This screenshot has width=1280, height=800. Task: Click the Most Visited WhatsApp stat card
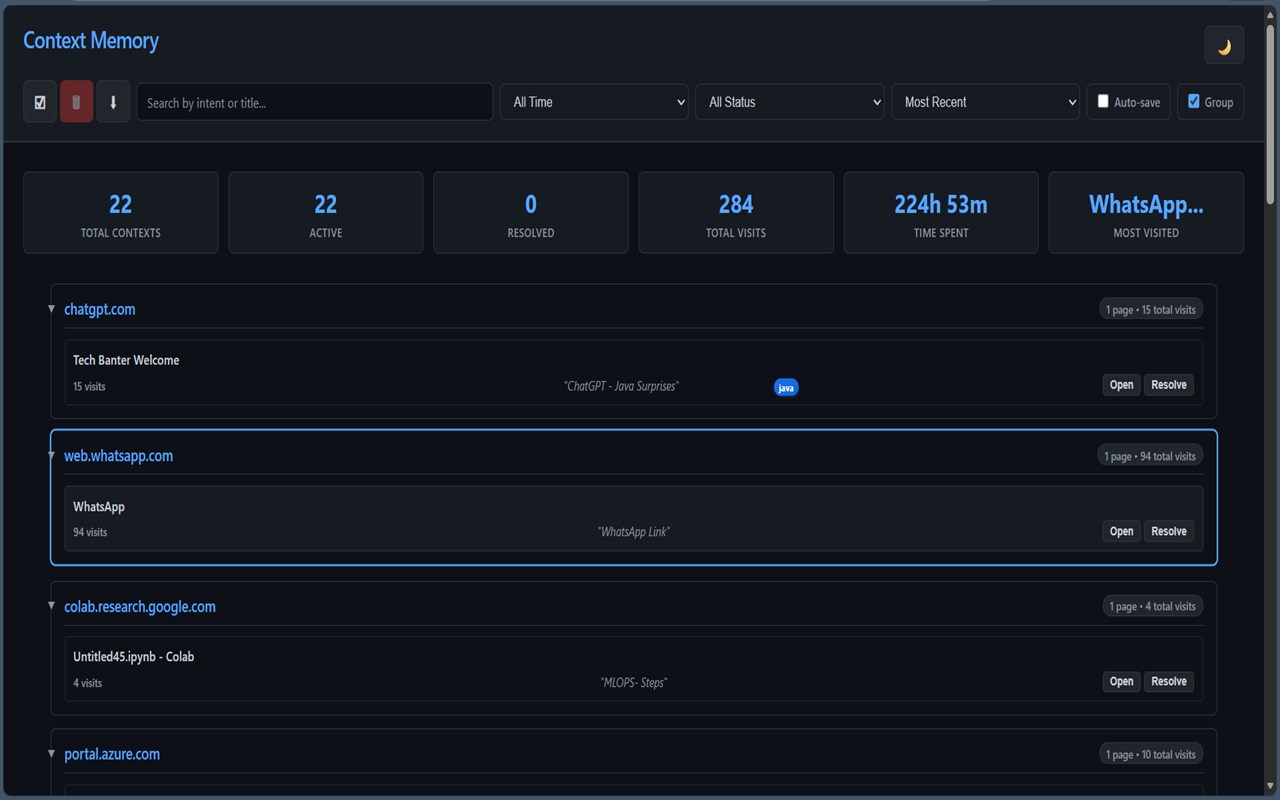pyautogui.click(x=1146, y=212)
